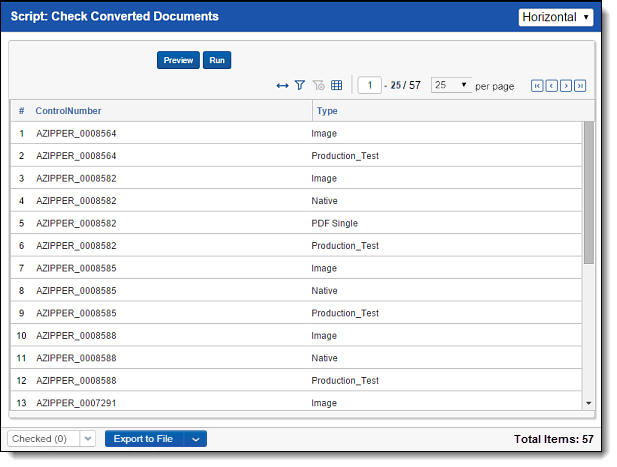Go to next page of results

click(x=566, y=86)
